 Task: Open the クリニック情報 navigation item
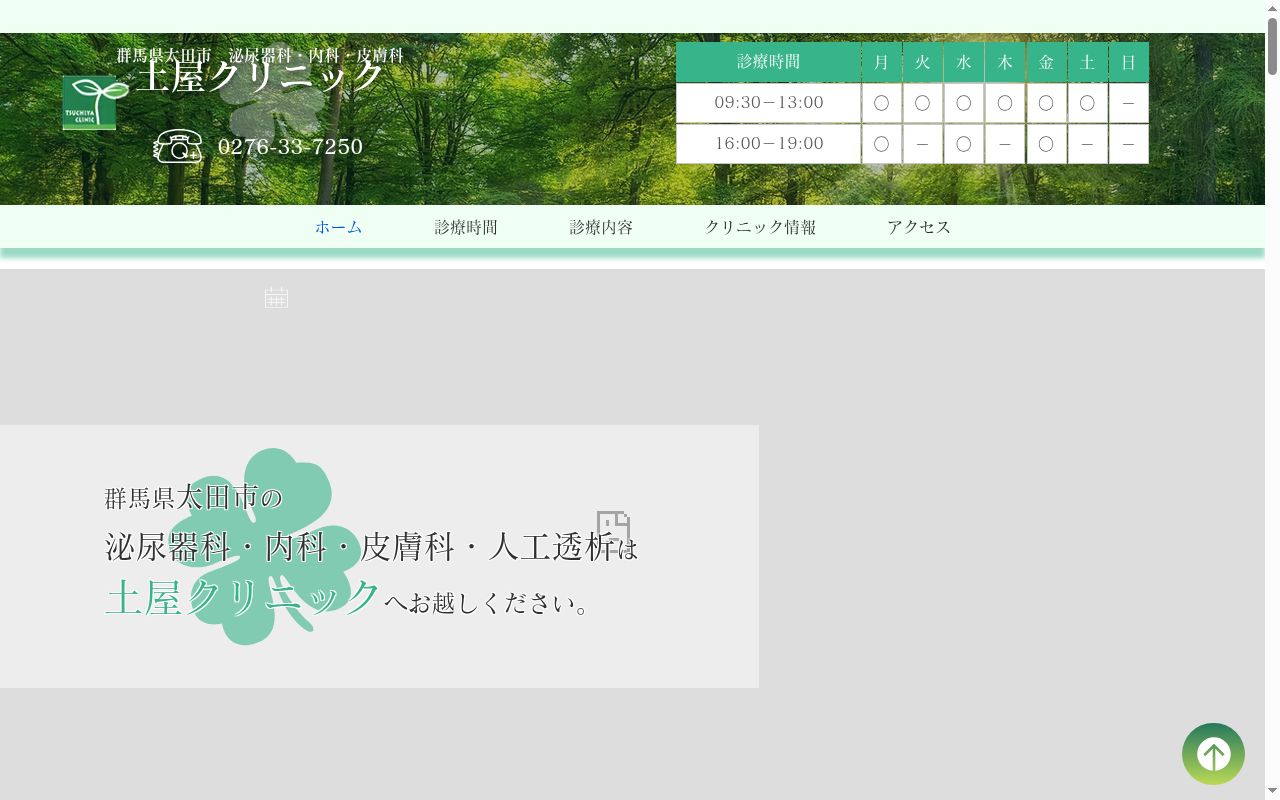pos(760,227)
